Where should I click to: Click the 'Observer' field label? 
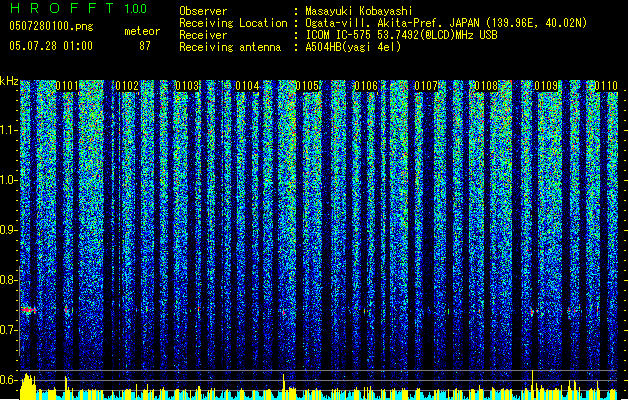click(203, 11)
